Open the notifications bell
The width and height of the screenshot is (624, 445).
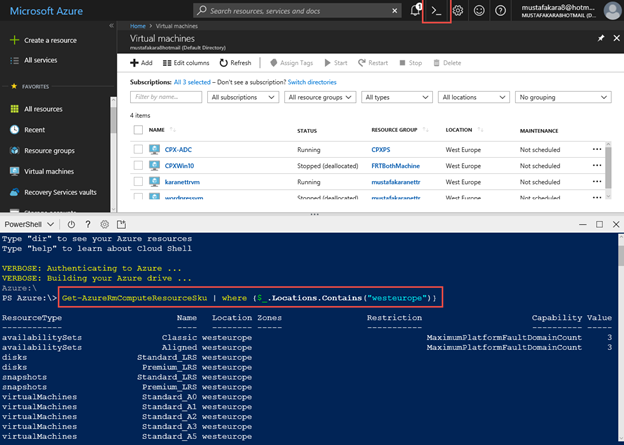[x=415, y=10]
